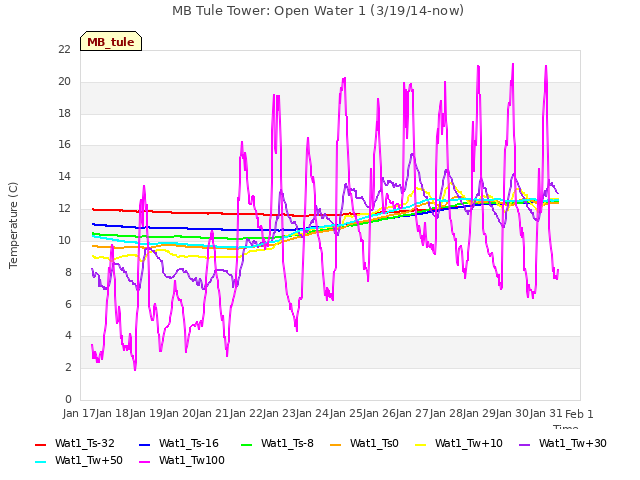Click the Jan 25 x-axis tick label
The height and width of the screenshot is (480, 640).
347,413
